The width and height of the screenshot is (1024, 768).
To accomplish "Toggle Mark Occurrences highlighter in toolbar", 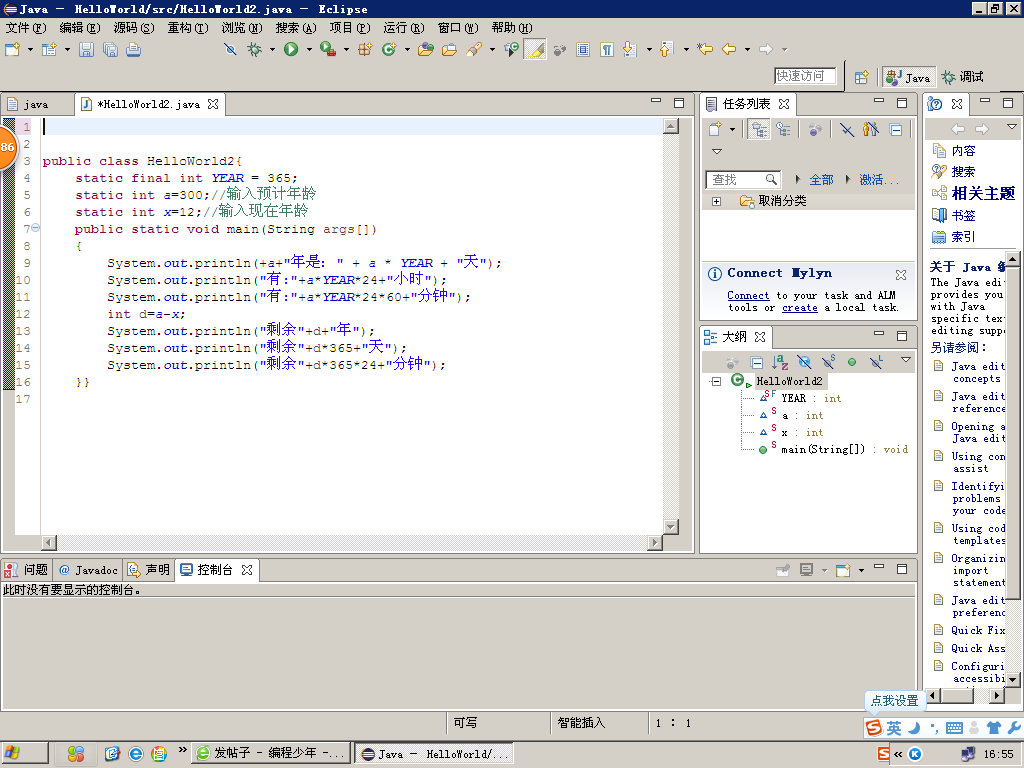I will [x=535, y=49].
